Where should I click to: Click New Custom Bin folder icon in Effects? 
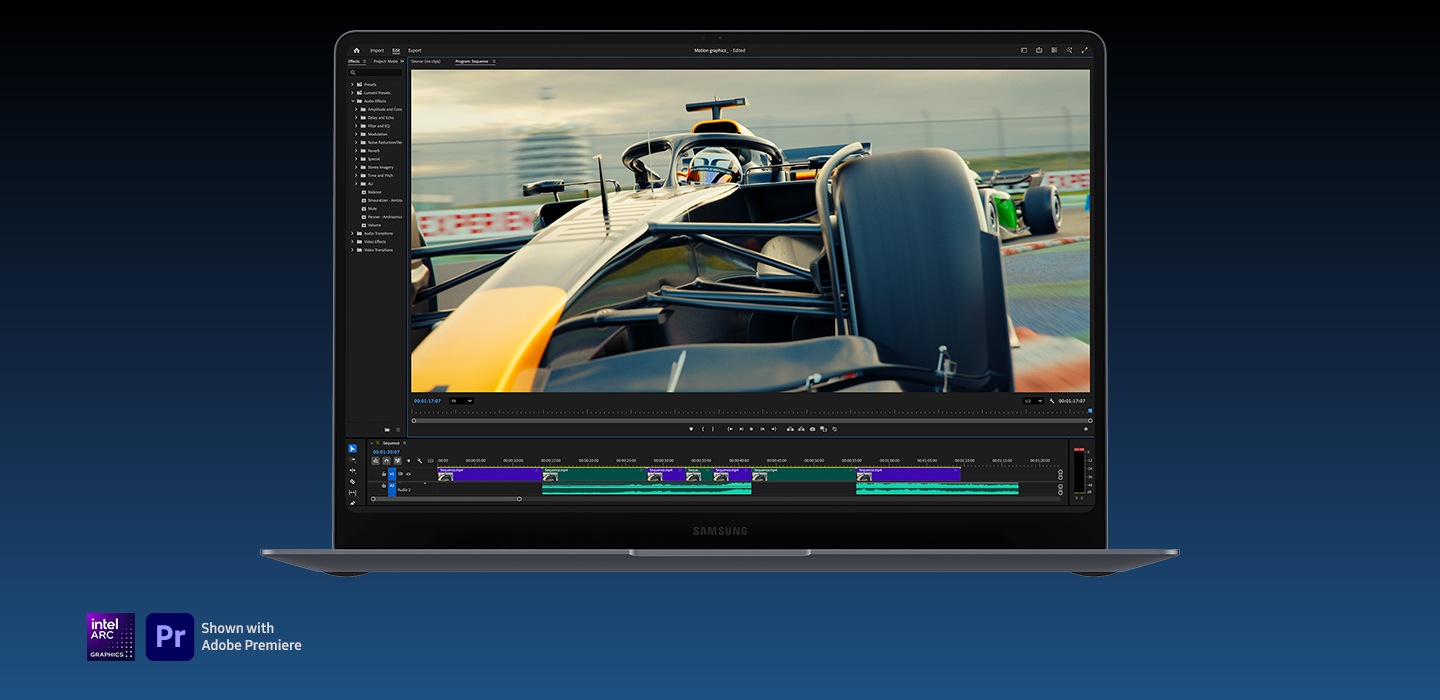pos(387,430)
